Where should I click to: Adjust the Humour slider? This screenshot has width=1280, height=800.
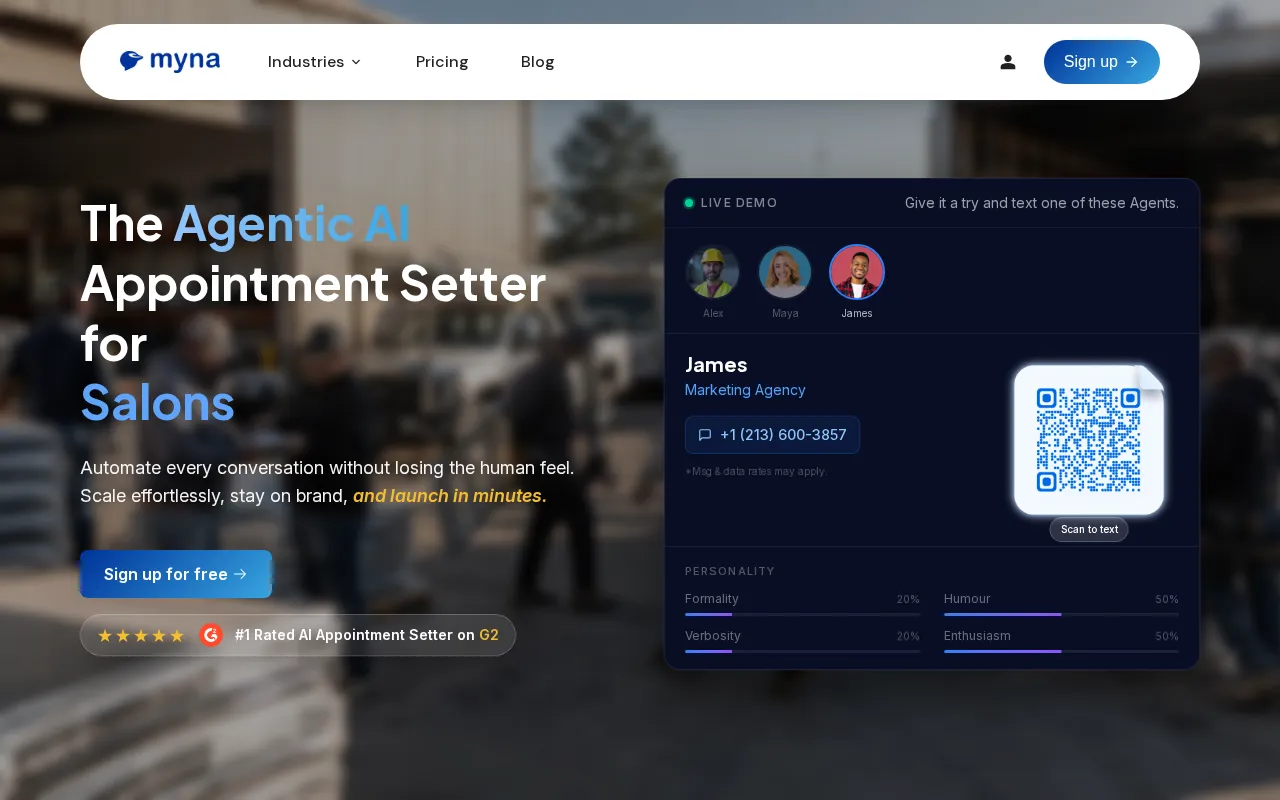coord(1061,614)
